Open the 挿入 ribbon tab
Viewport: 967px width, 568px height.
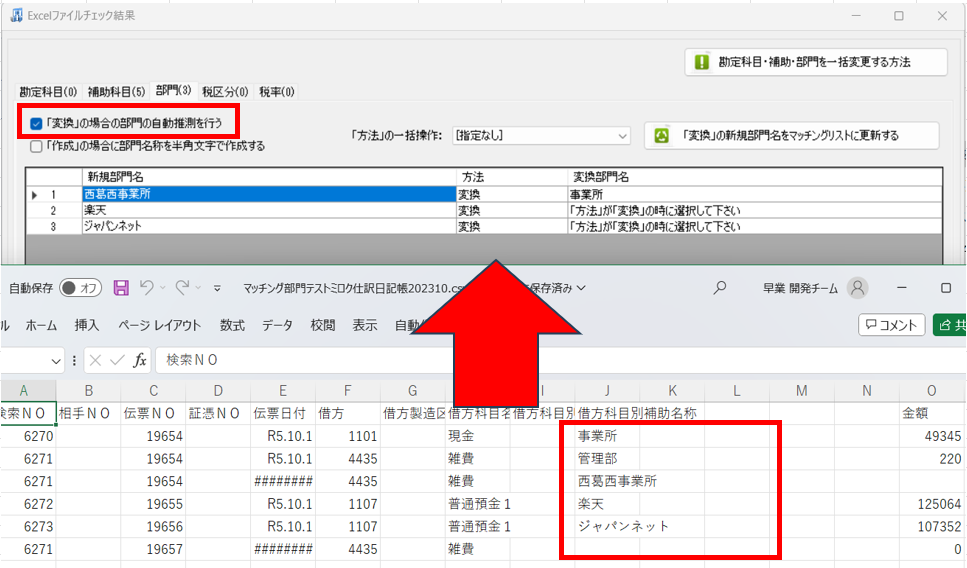pos(86,326)
